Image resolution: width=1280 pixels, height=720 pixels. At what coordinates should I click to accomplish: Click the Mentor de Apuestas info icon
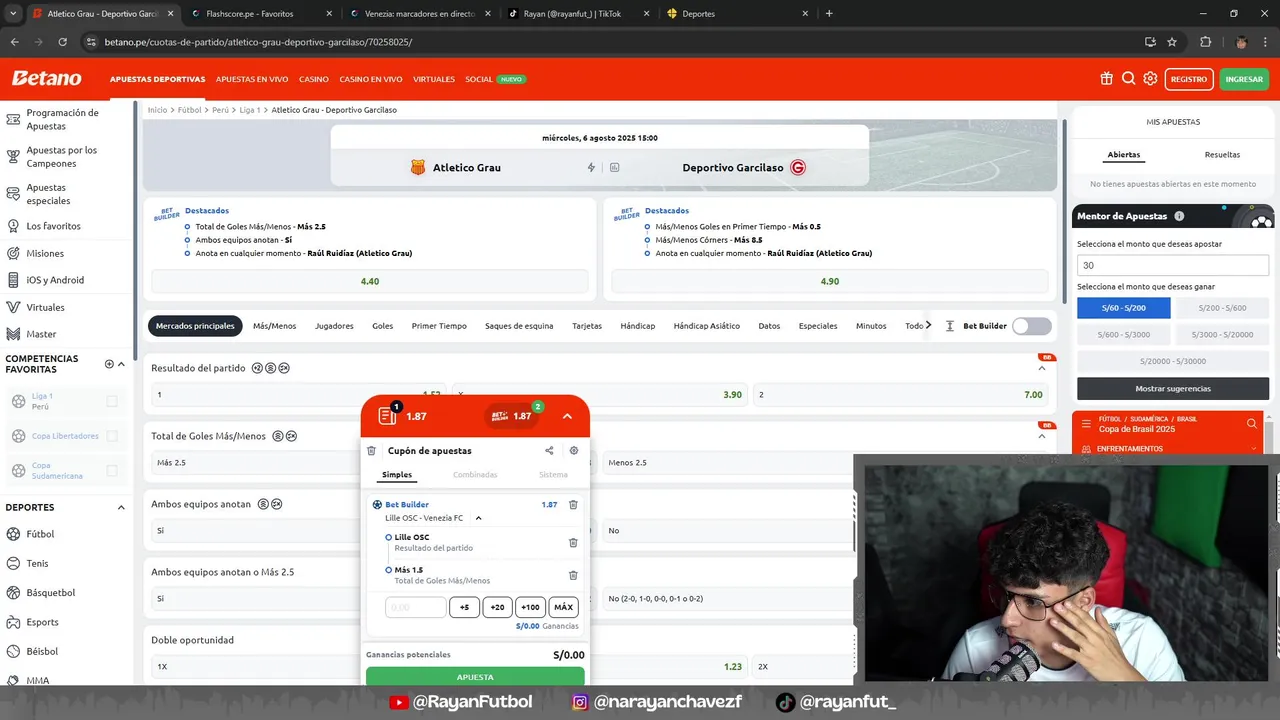pyautogui.click(x=1179, y=216)
